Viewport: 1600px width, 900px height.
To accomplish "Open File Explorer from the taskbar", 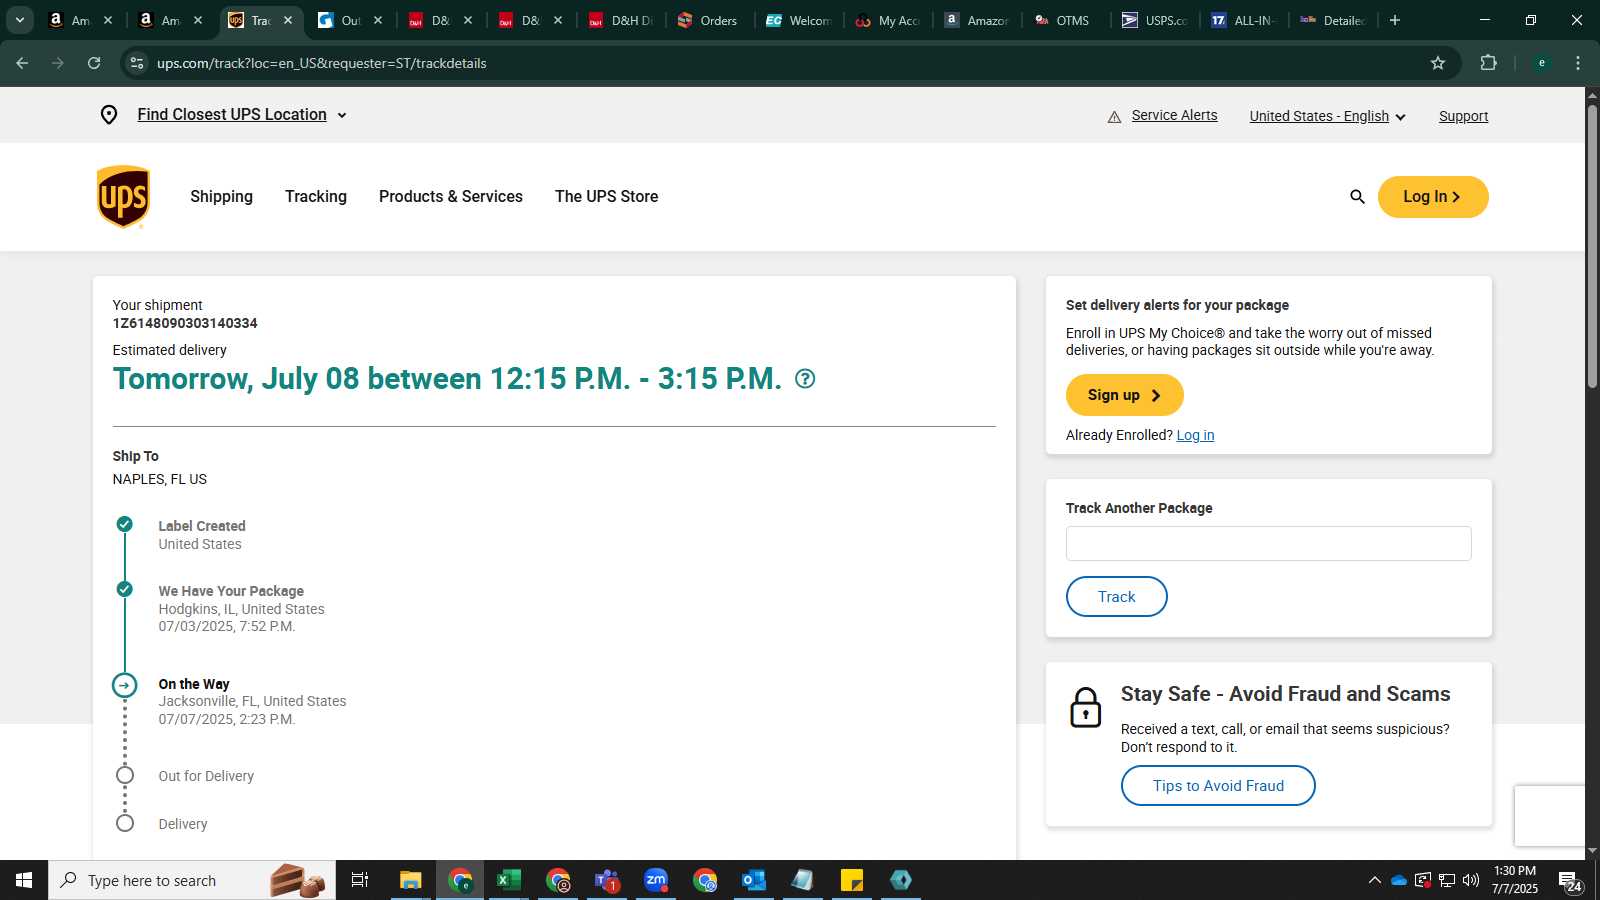I will [411, 880].
